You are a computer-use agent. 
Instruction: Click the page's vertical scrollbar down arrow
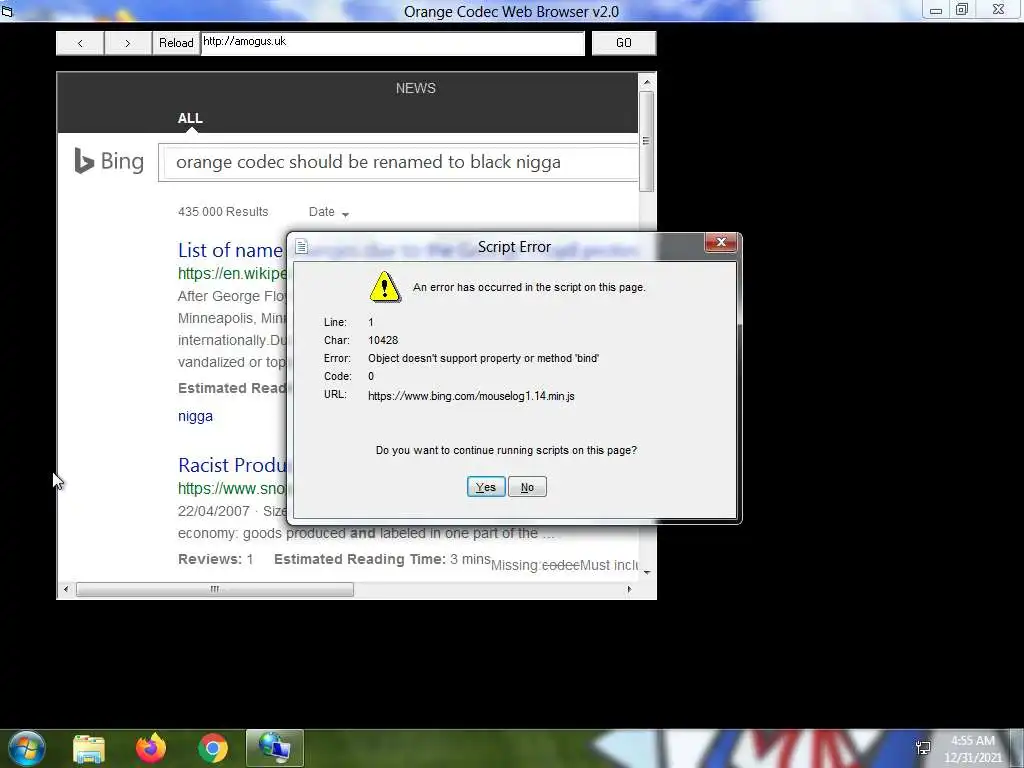point(647,573)
